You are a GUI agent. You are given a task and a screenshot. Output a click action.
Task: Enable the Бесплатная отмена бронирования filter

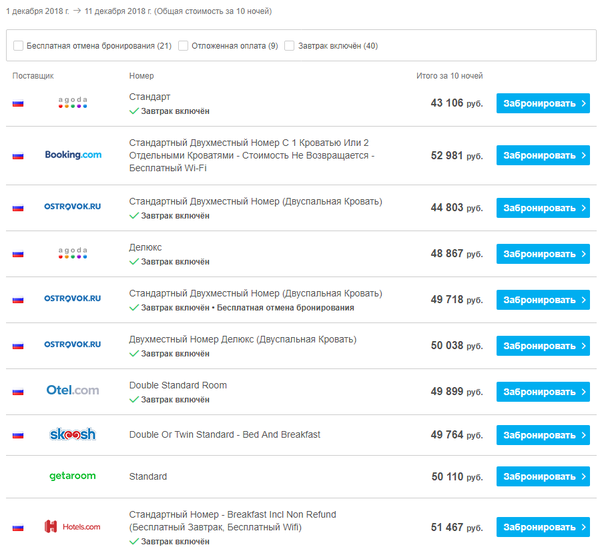[x=19, y=45]
